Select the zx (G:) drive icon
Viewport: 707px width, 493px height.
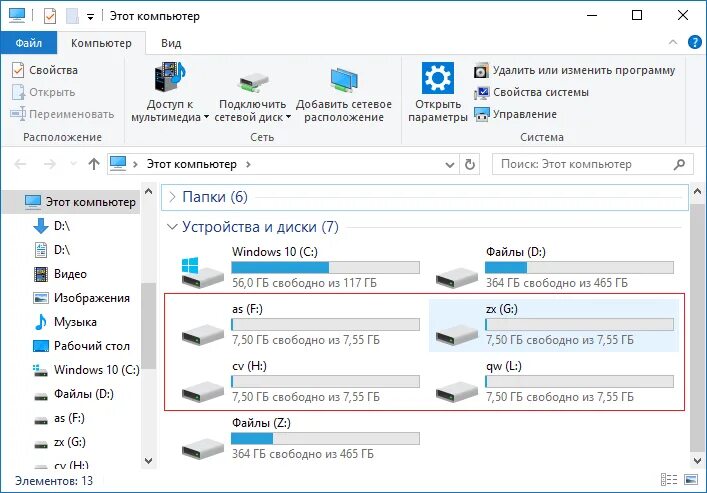tap(456, 334)
